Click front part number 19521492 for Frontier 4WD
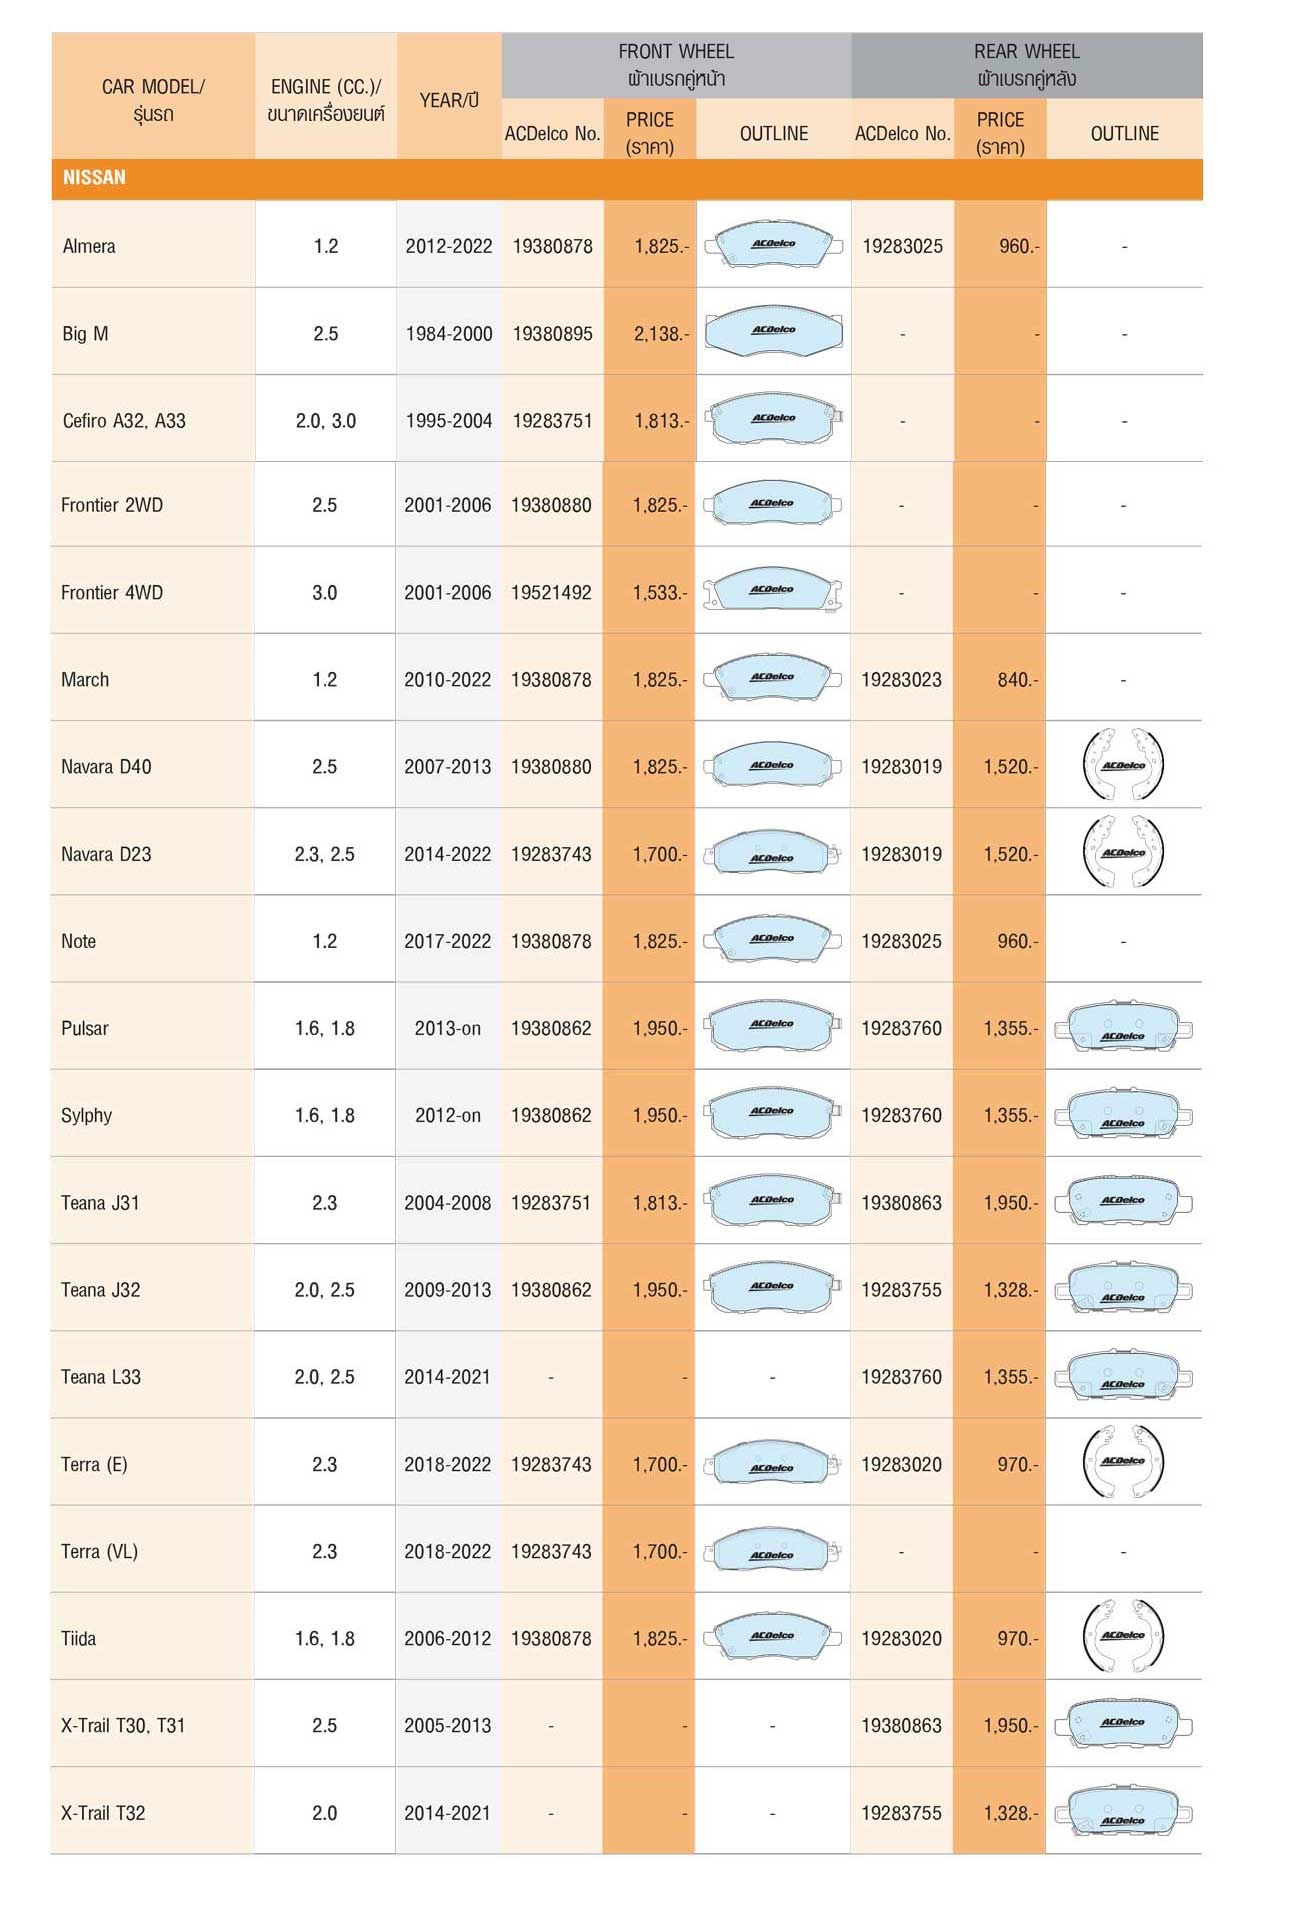 coord(551,593)
